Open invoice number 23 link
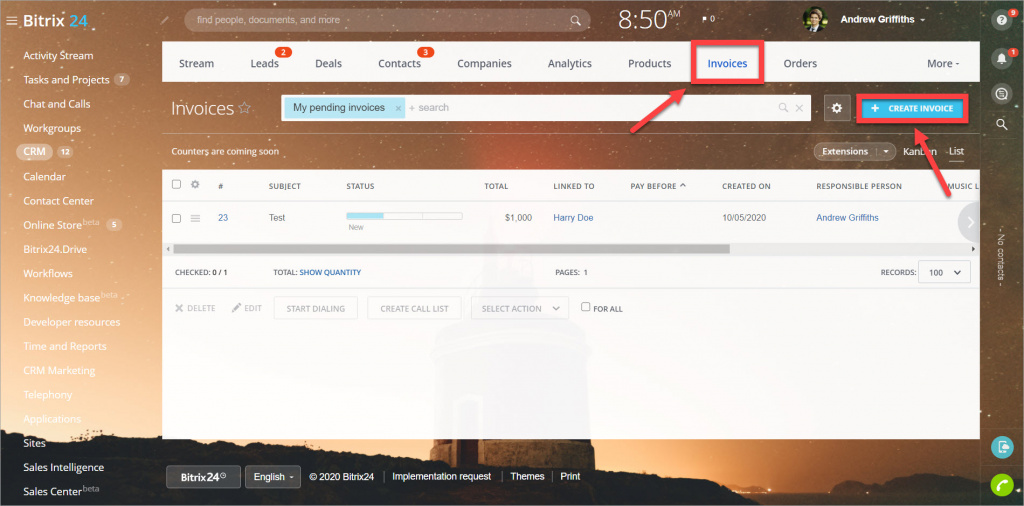The image size is (1024, 506). (223, 218)
